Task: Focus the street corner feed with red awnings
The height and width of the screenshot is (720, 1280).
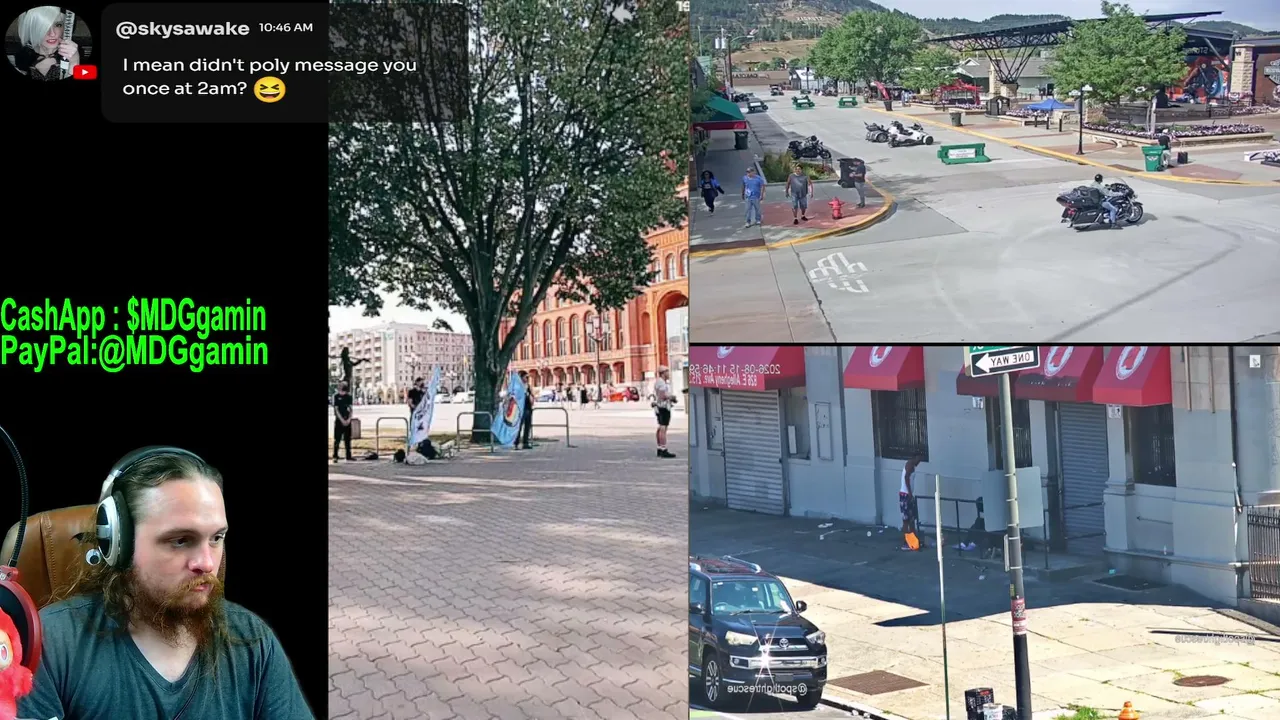Action: 985,533
